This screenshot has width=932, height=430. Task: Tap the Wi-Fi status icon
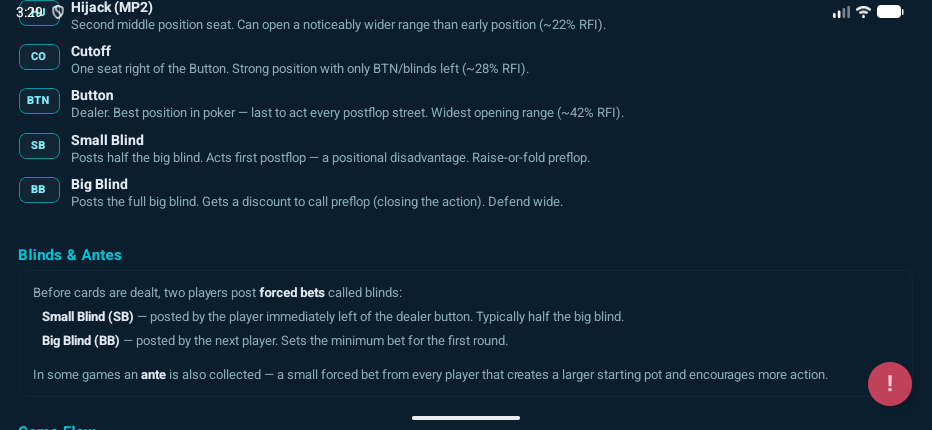863,12
